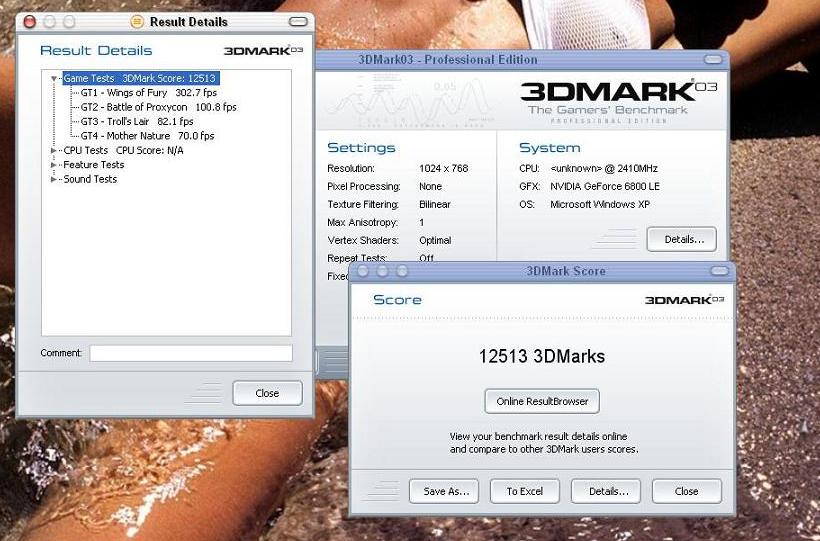Open Details in 3DMark Score window
Viewport: 820px width, 541px height.
(606, 491)
